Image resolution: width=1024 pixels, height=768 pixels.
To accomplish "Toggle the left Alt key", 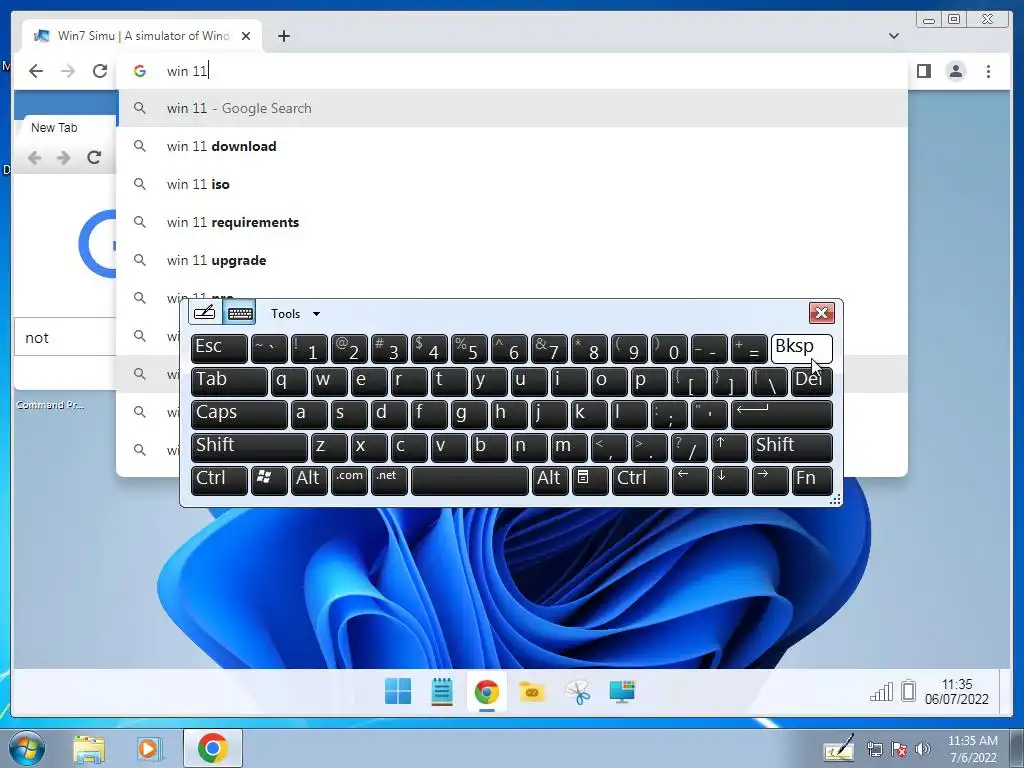I will (309, 480).
